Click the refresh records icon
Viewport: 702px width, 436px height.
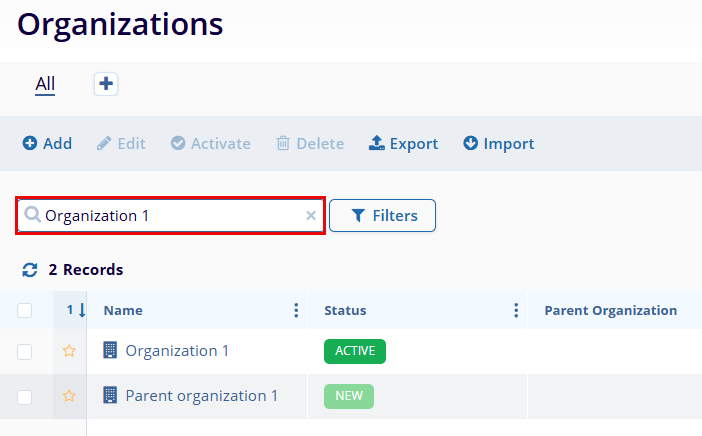[x=30, y=270]
